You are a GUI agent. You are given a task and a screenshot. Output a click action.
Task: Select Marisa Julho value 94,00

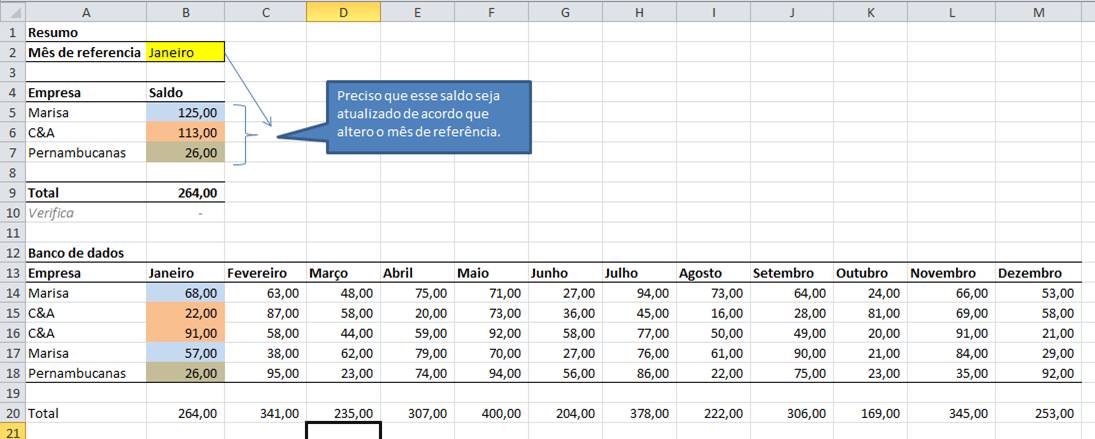point(639,293)
